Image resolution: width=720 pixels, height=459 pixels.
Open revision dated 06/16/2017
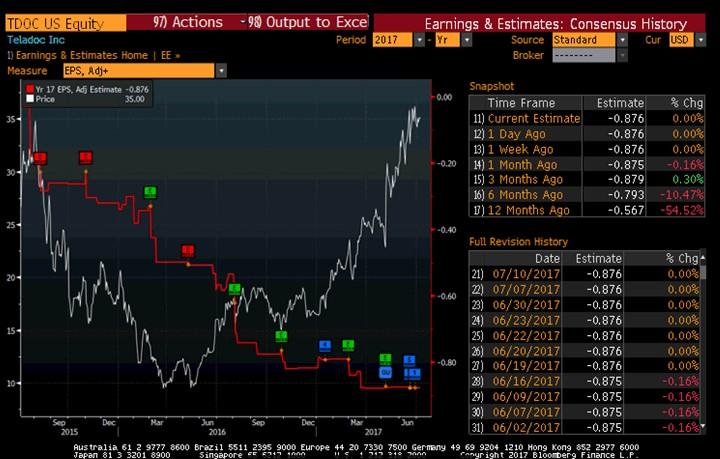584,381
